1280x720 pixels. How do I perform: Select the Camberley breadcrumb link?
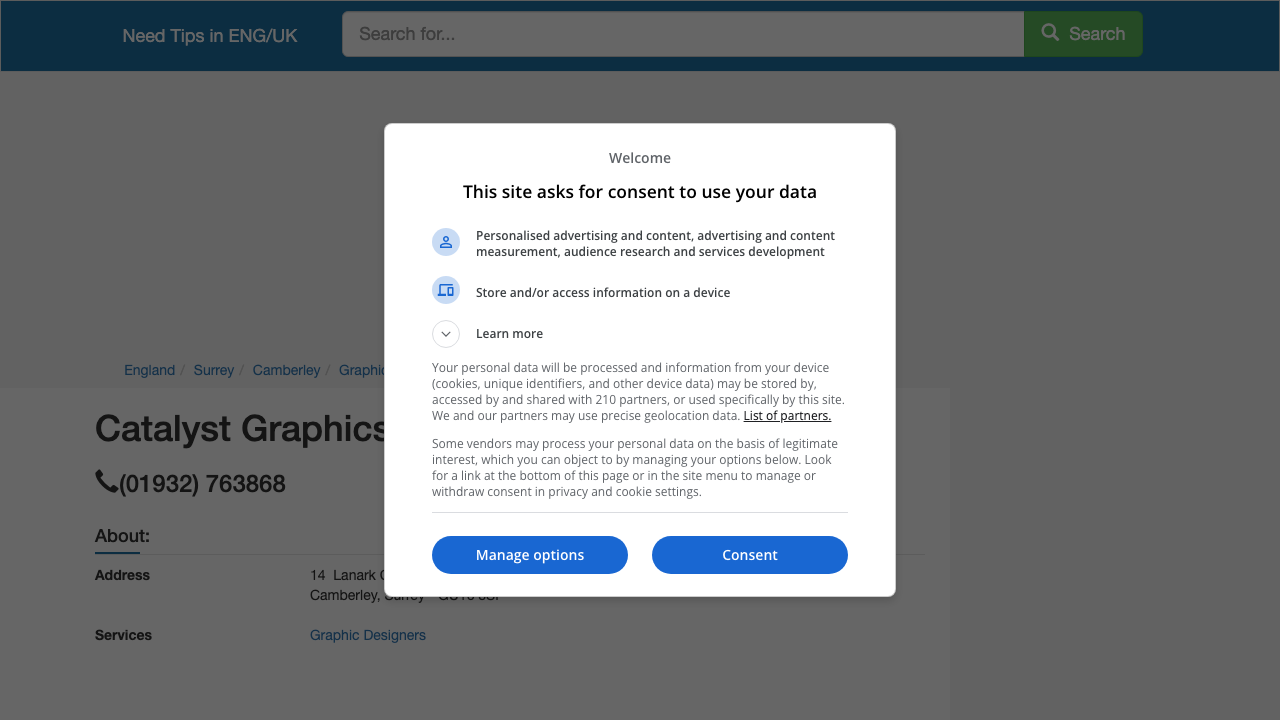click(286, 370)
